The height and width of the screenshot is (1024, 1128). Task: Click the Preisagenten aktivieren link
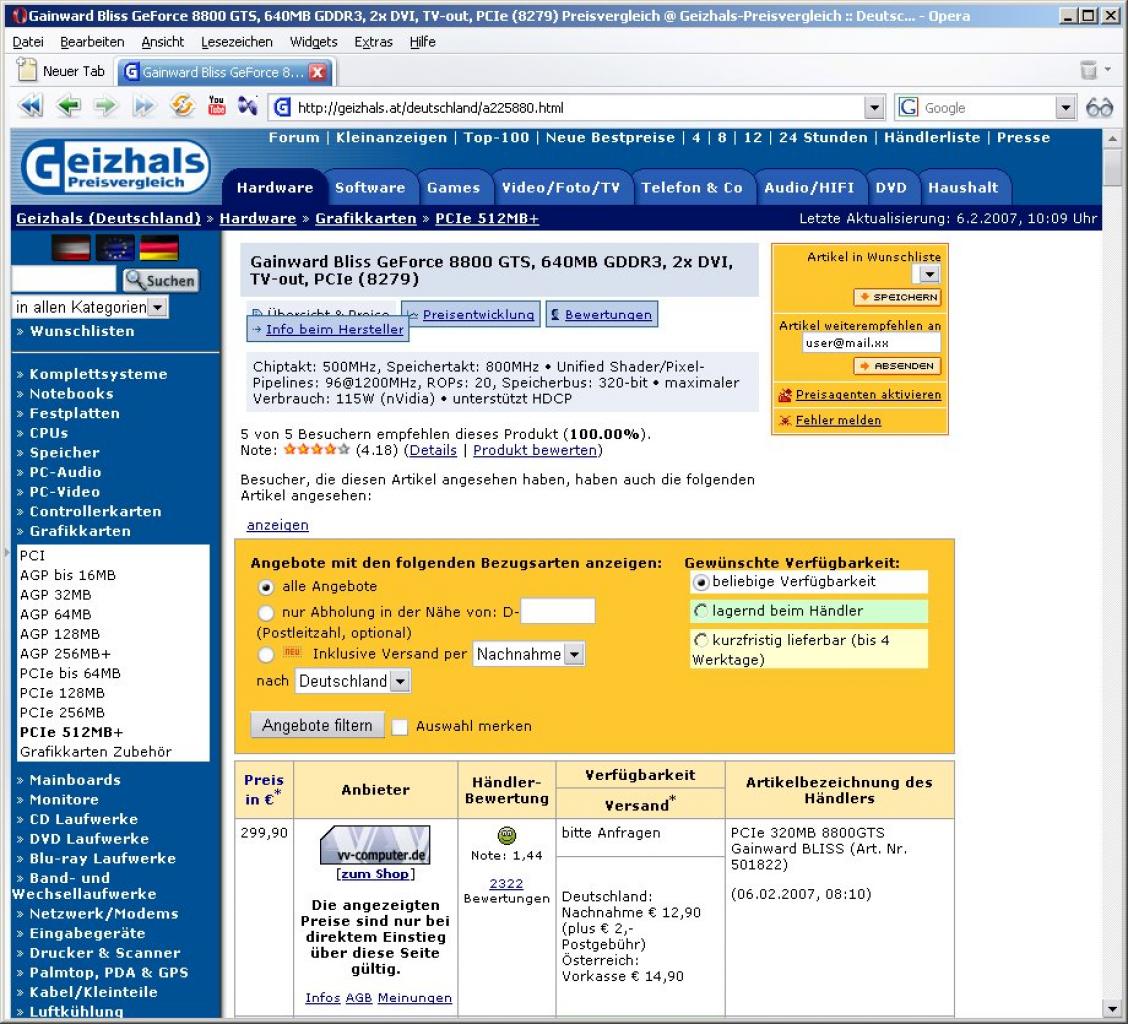[x=868, y=395]
